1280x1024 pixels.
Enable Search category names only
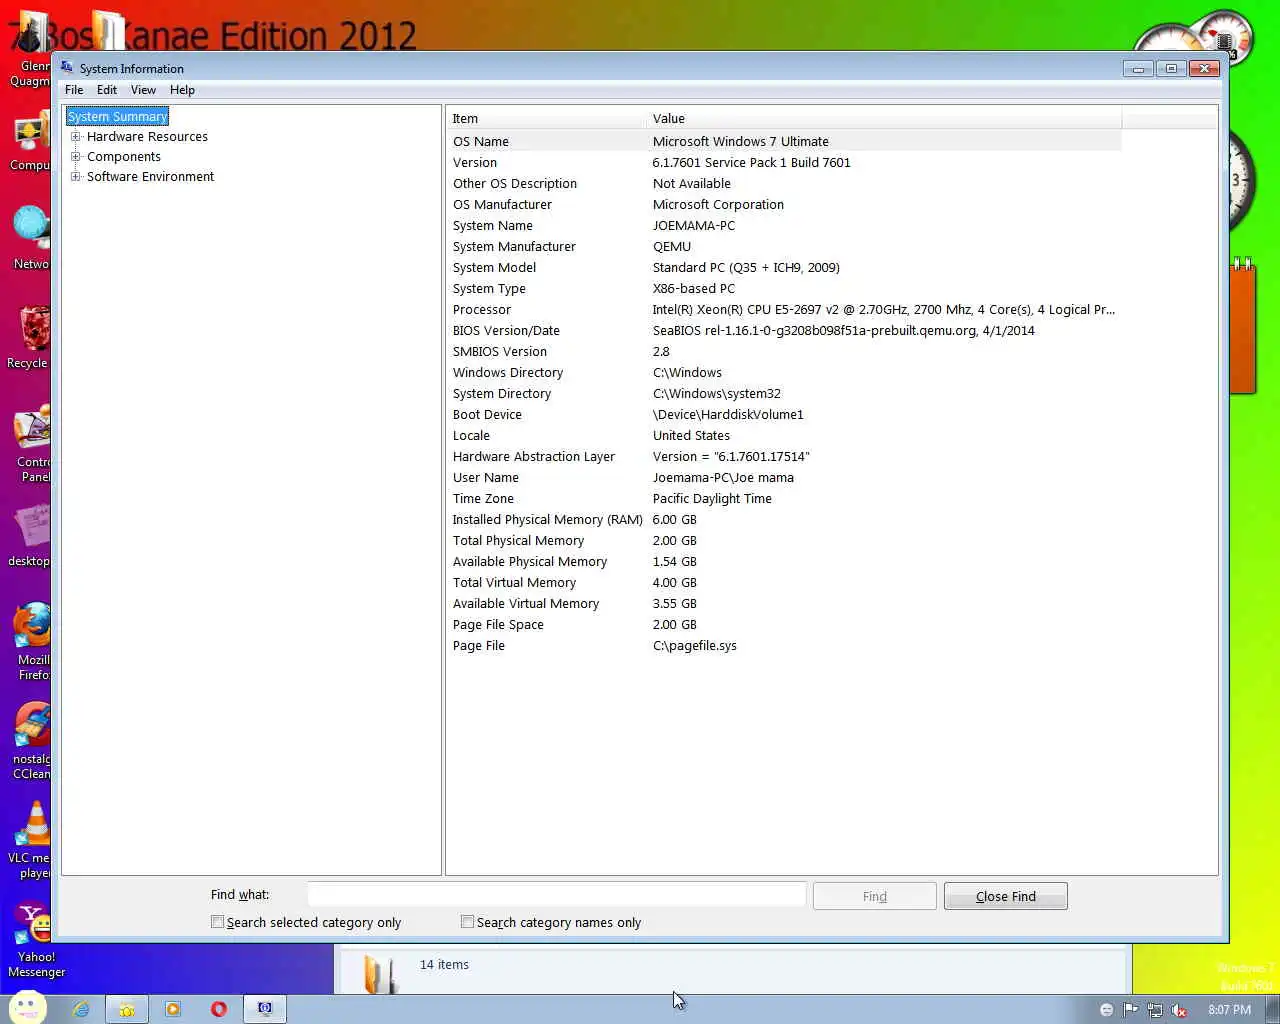[467, 922]
